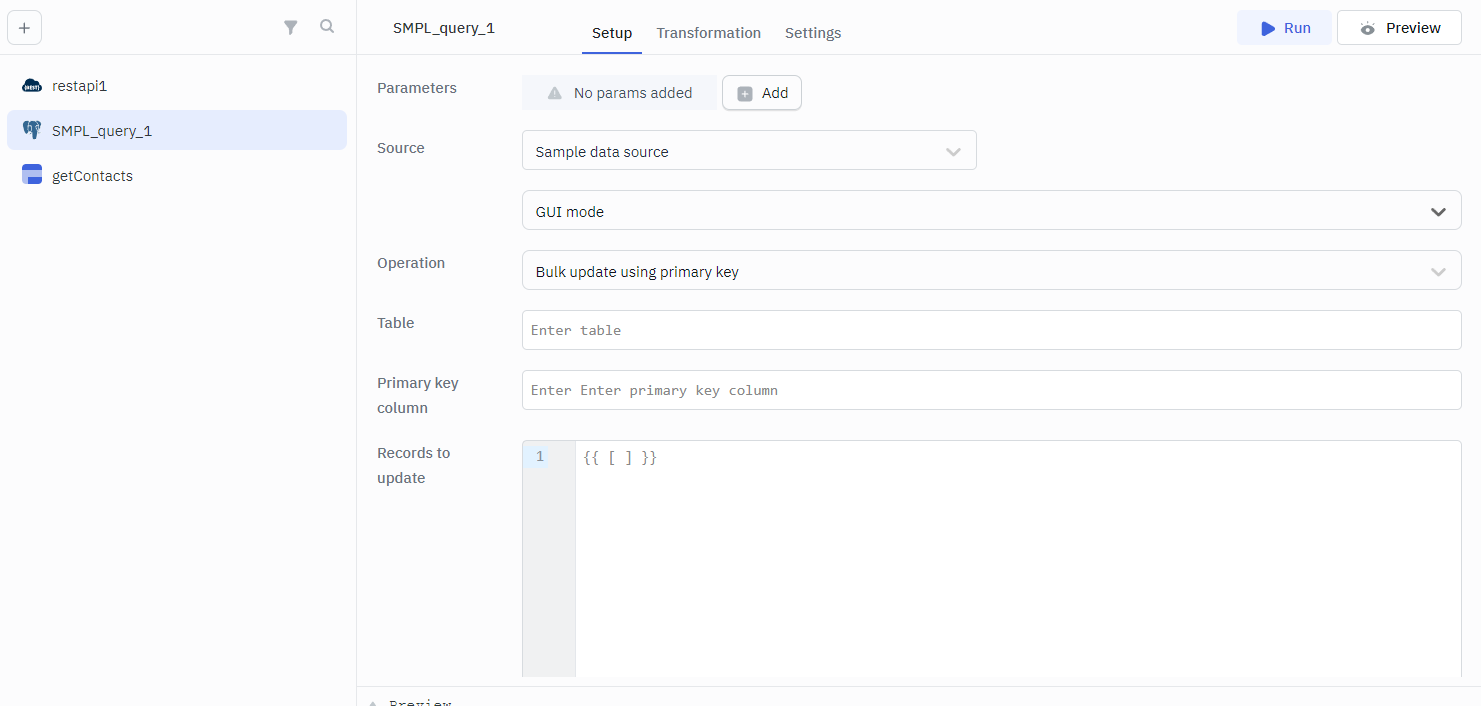Click the Preview eye icon

1368,29
